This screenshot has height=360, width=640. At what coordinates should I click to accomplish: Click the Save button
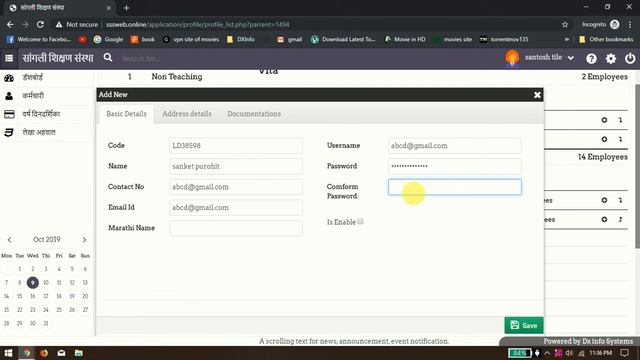[x=524, y=325]
